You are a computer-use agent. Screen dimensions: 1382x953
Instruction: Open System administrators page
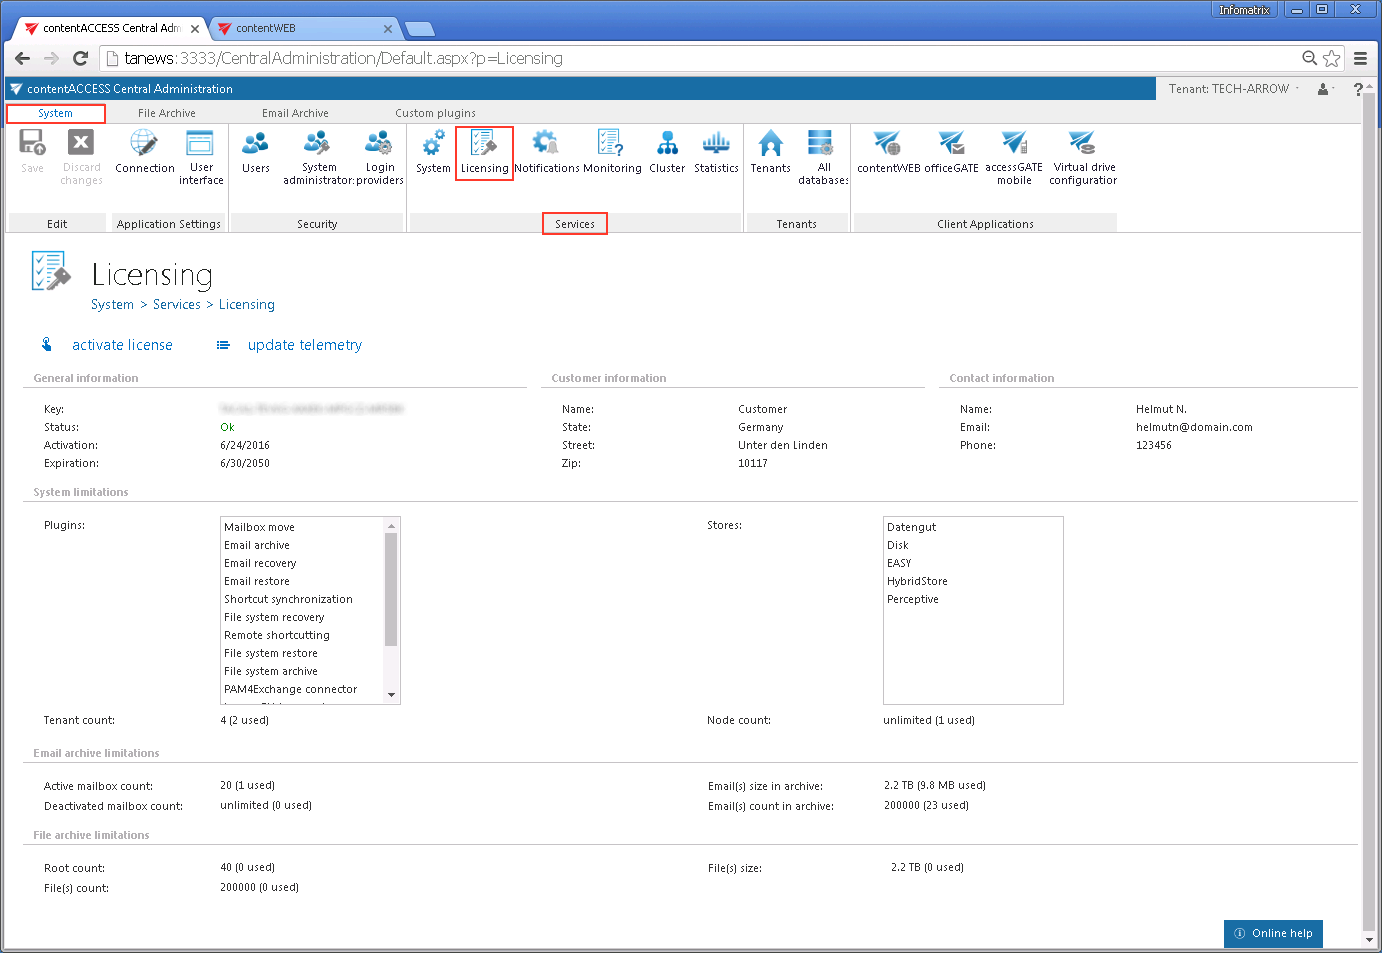tap(318, 157)
